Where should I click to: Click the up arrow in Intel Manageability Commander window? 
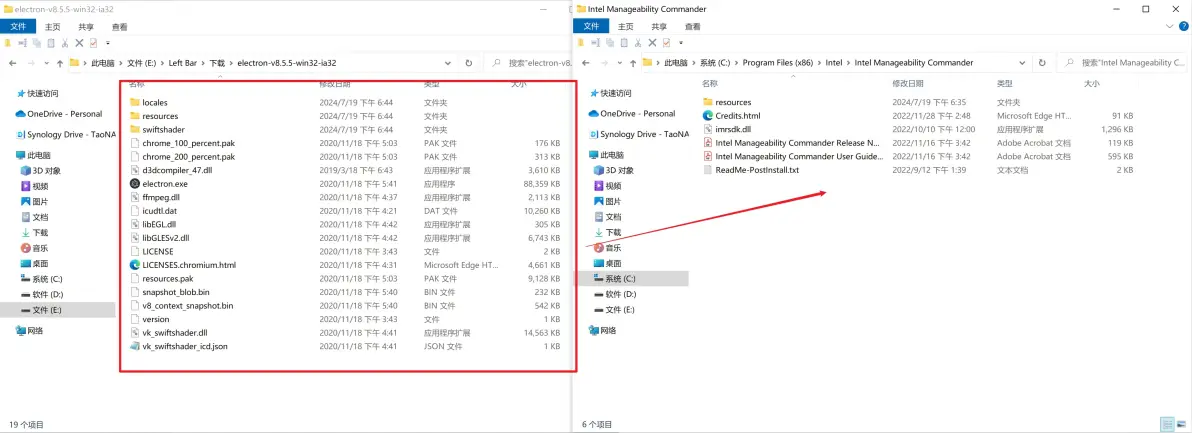pyautogui.click(x=631, y=62)
